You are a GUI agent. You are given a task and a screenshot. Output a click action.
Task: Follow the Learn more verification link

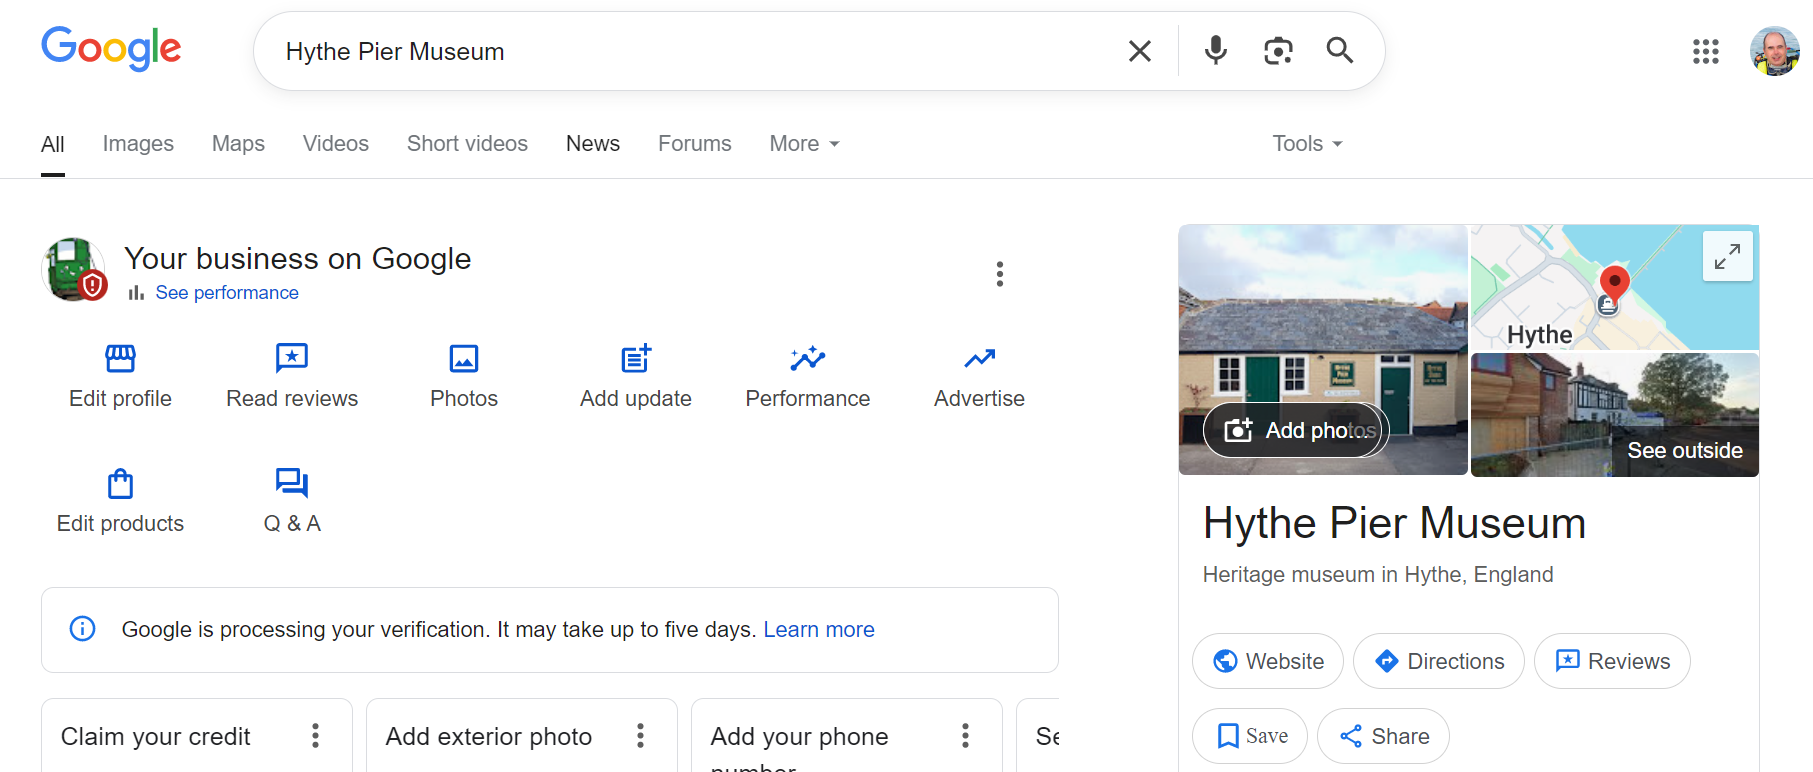[x=819, y=630]
